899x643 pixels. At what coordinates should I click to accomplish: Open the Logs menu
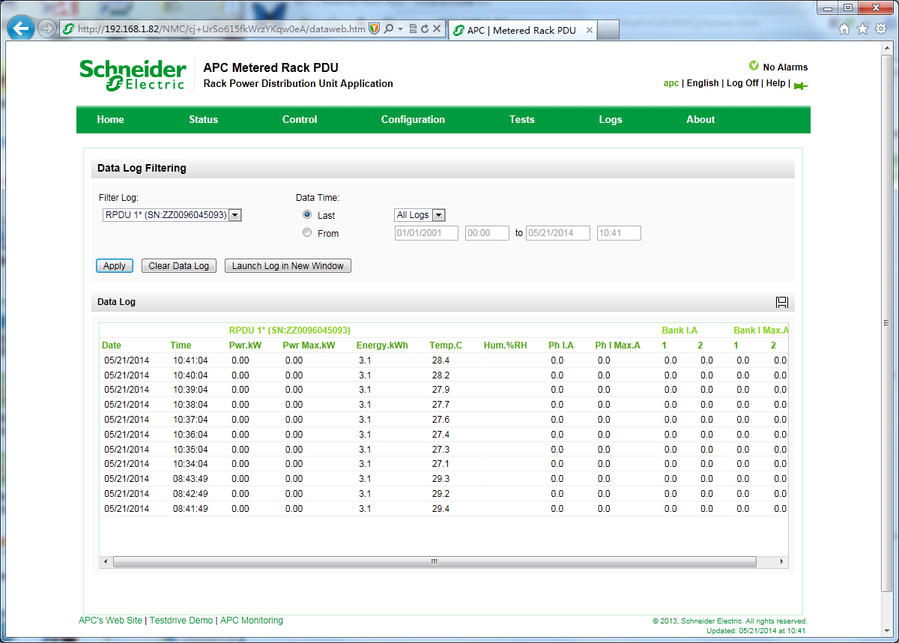click(x=610, y=120)
